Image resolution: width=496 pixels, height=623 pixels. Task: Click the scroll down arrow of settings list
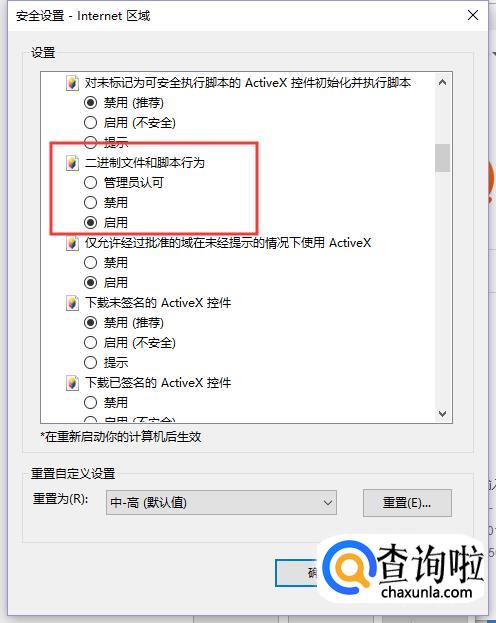click(x=442, y=414)
